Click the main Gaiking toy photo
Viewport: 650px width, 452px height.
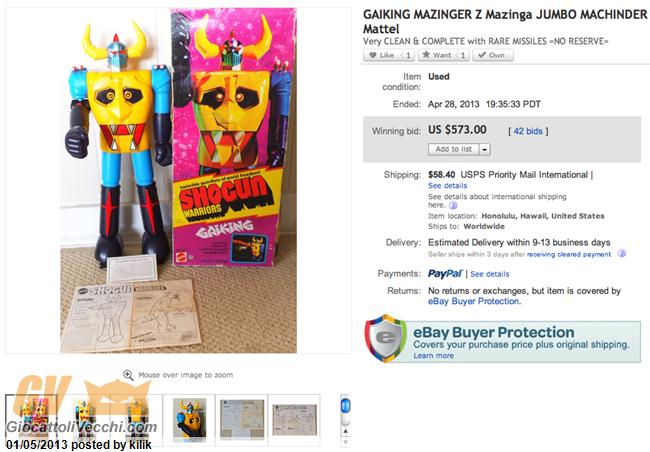pos(178,181)
